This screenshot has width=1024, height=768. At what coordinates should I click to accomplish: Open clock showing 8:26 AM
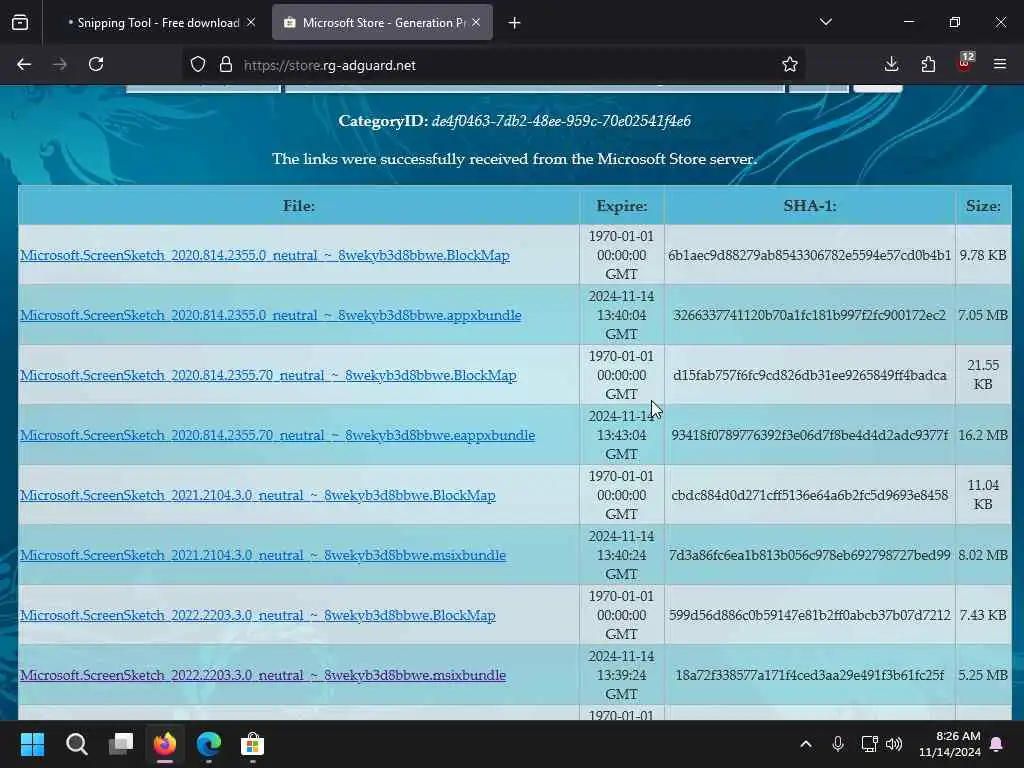coord(950,744)
